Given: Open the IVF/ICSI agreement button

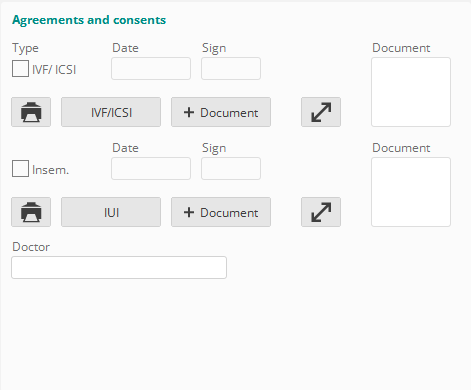Looking at the screenshot, I should click(x=111, y=112).
